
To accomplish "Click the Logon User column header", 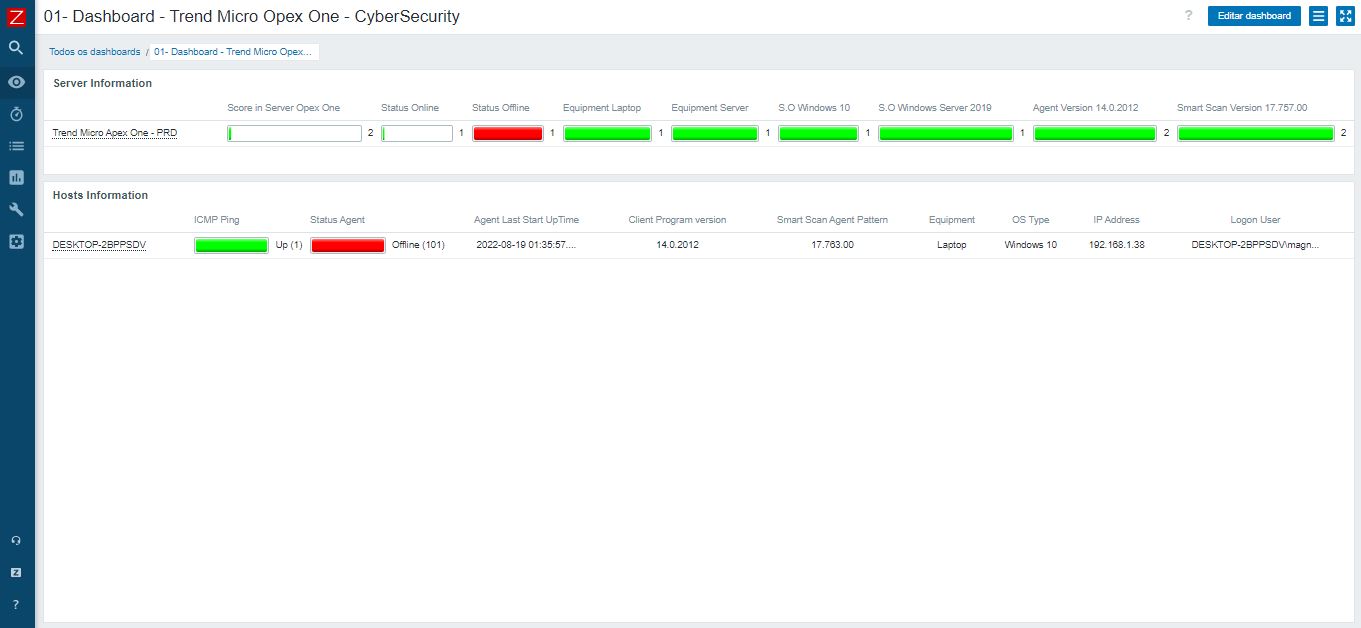I will [x=1255, y=220].
